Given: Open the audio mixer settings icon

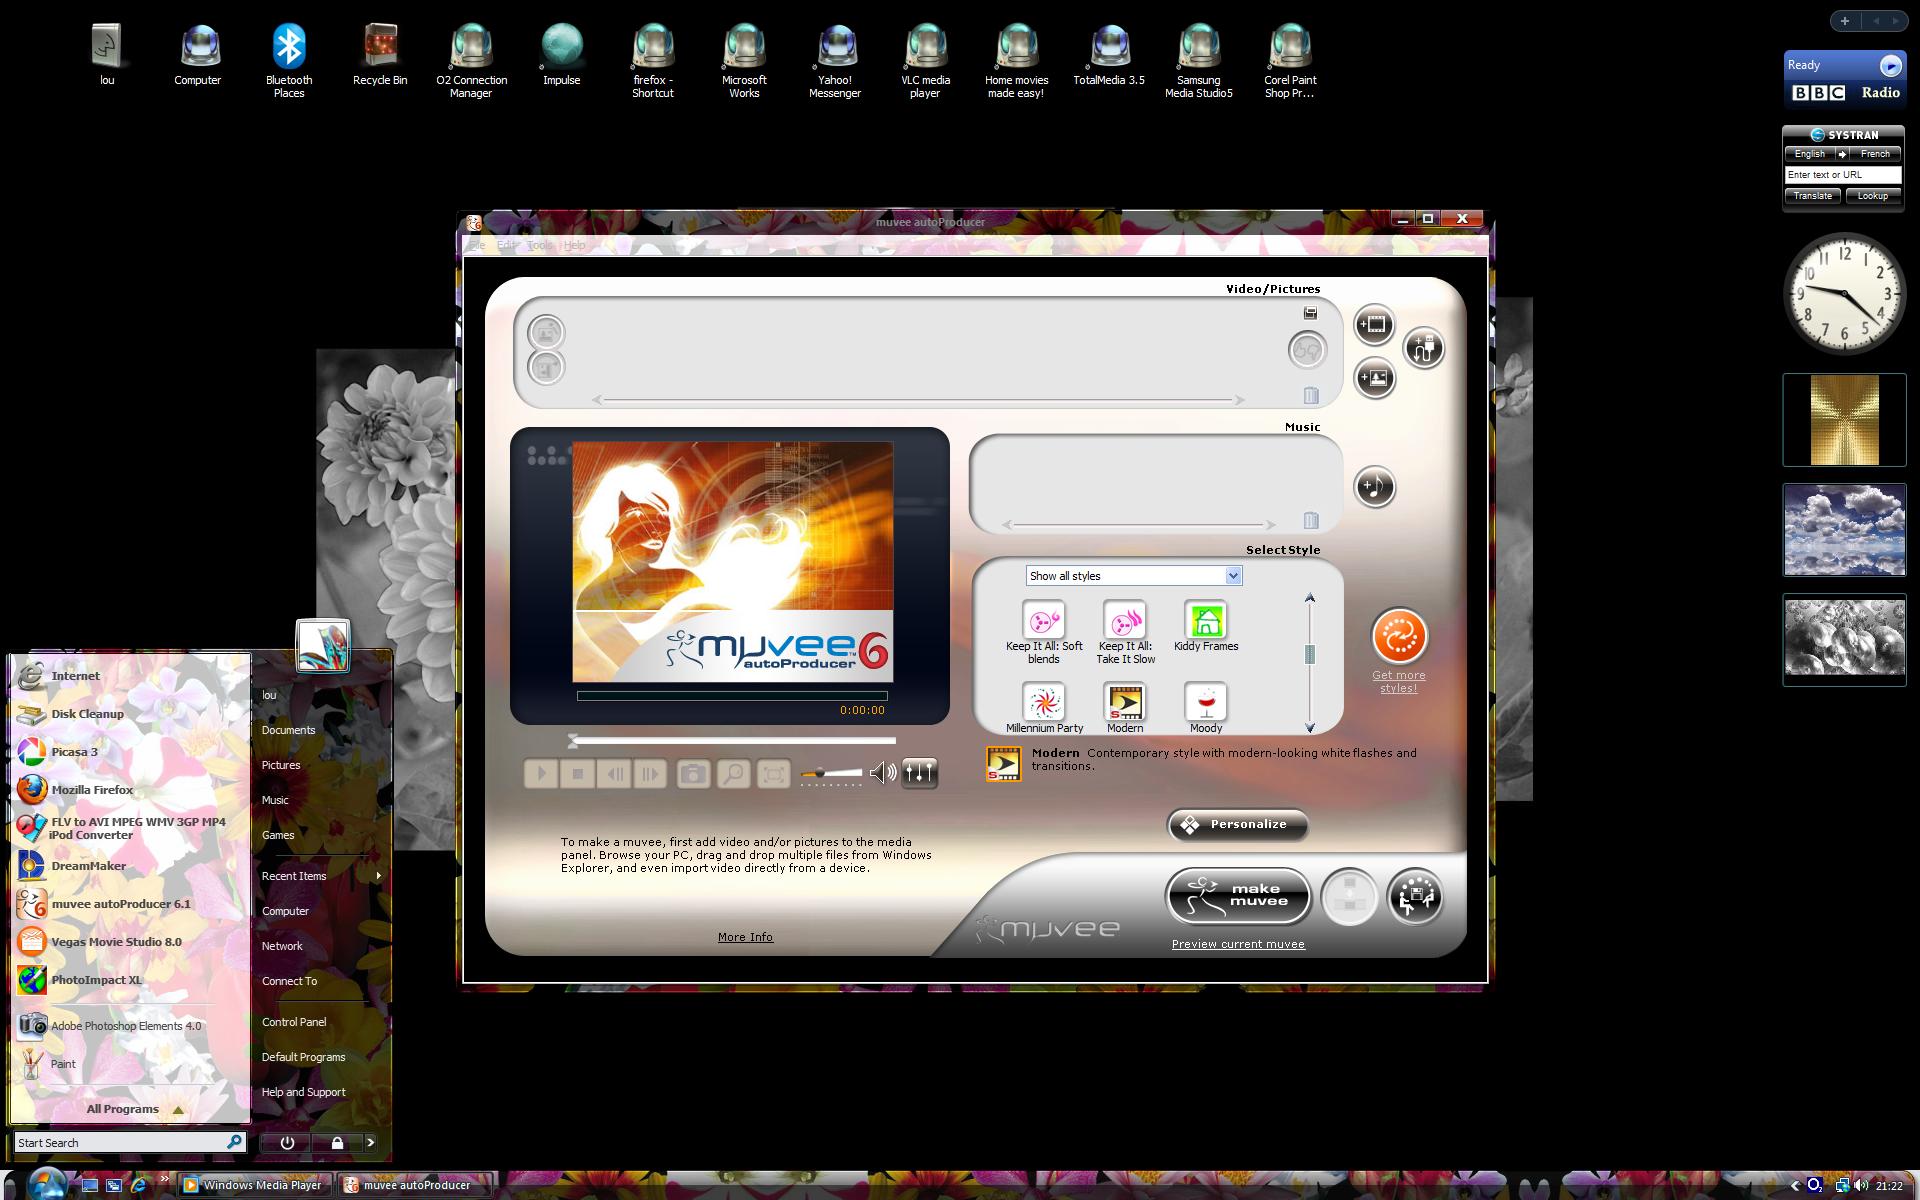Looking at the screenshot, I should [919, 772].
